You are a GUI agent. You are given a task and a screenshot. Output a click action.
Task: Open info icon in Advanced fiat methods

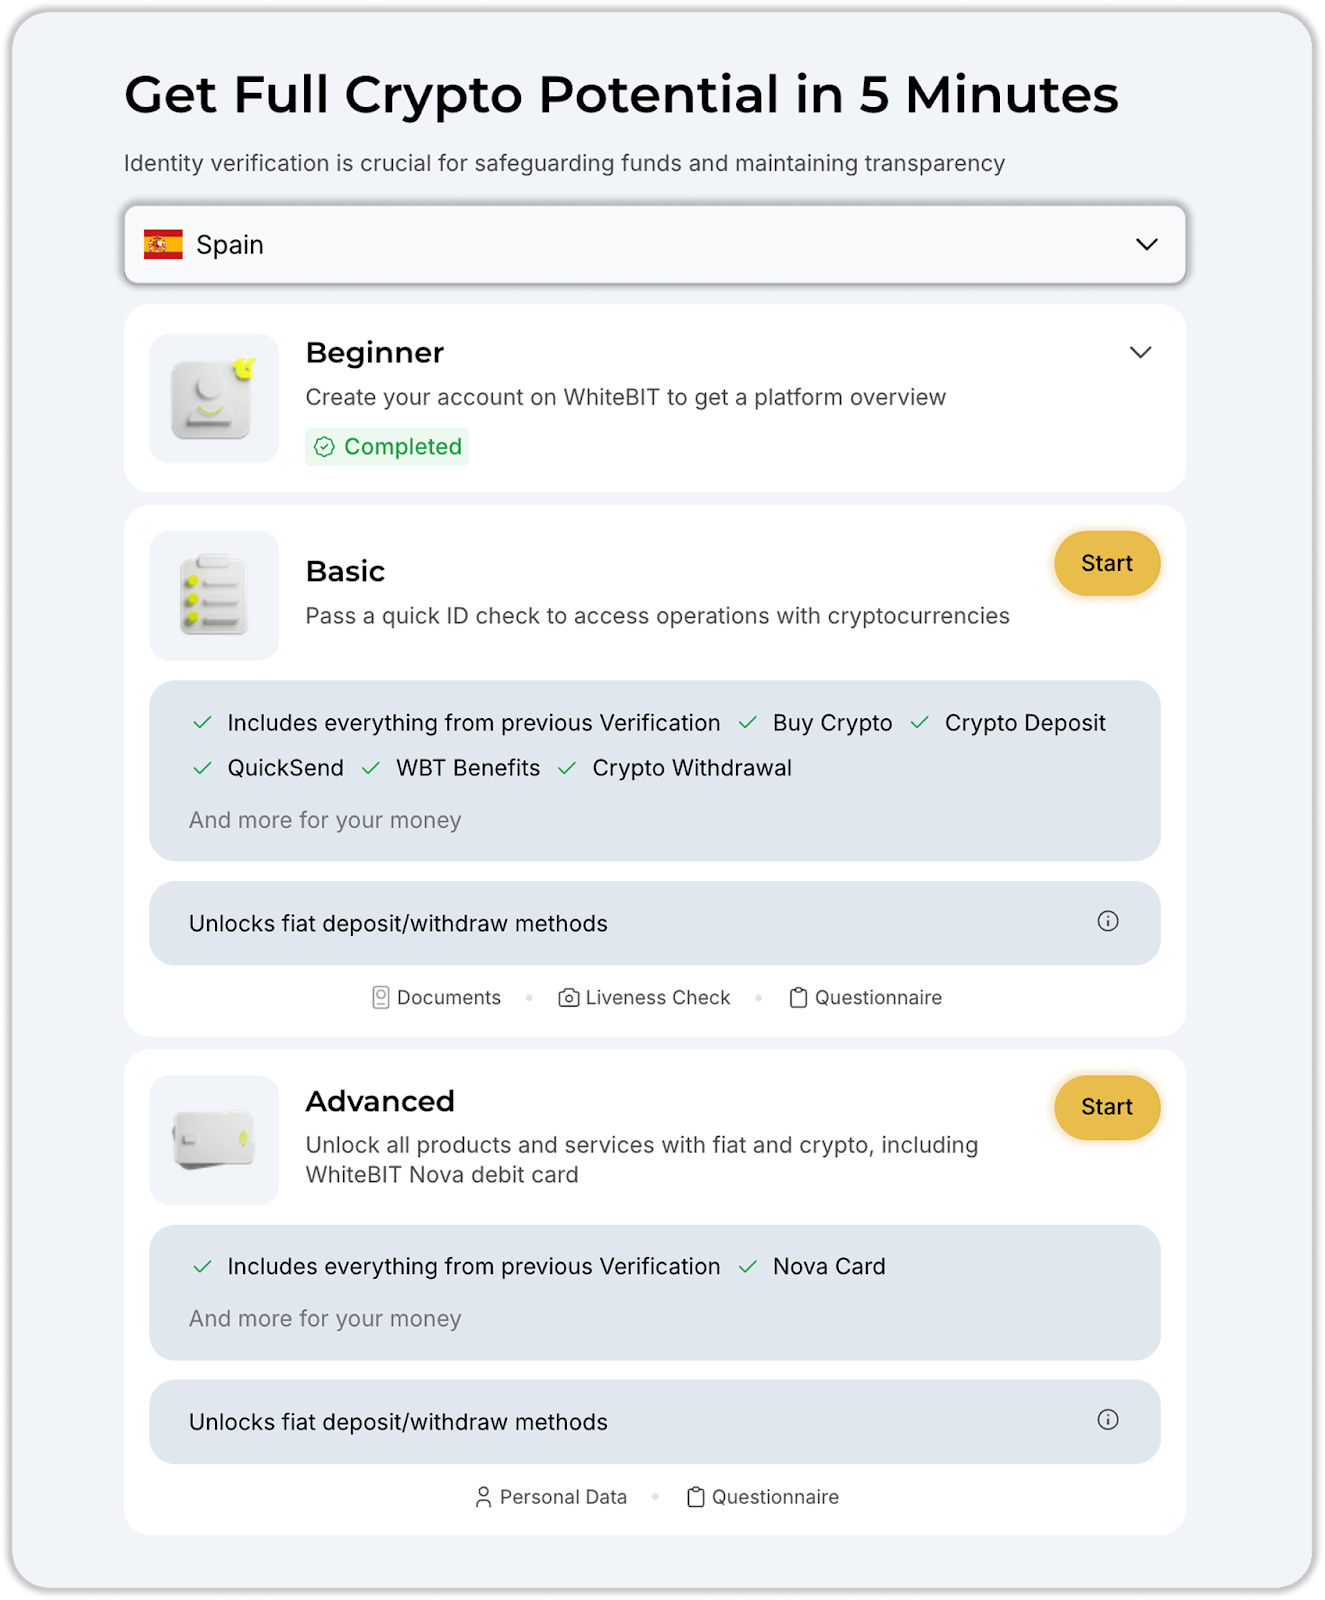pos(1108,1420)
